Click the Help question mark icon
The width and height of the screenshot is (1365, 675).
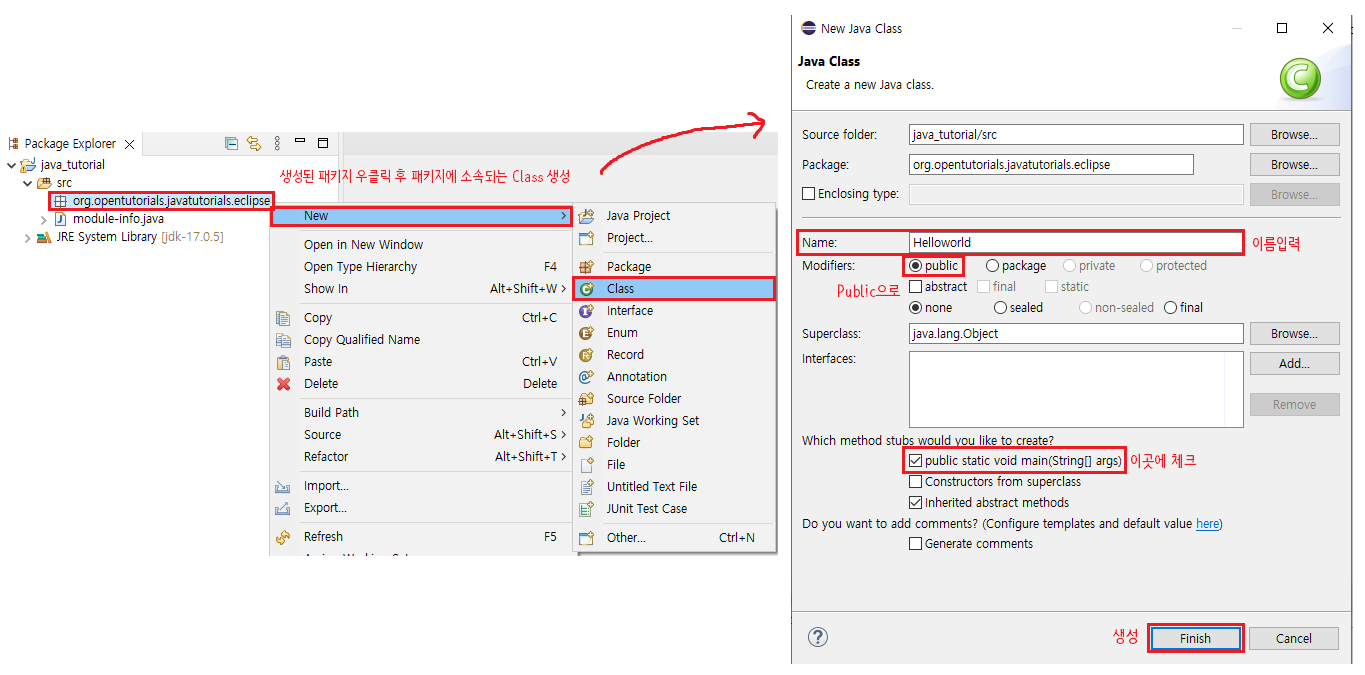(818, 637)
